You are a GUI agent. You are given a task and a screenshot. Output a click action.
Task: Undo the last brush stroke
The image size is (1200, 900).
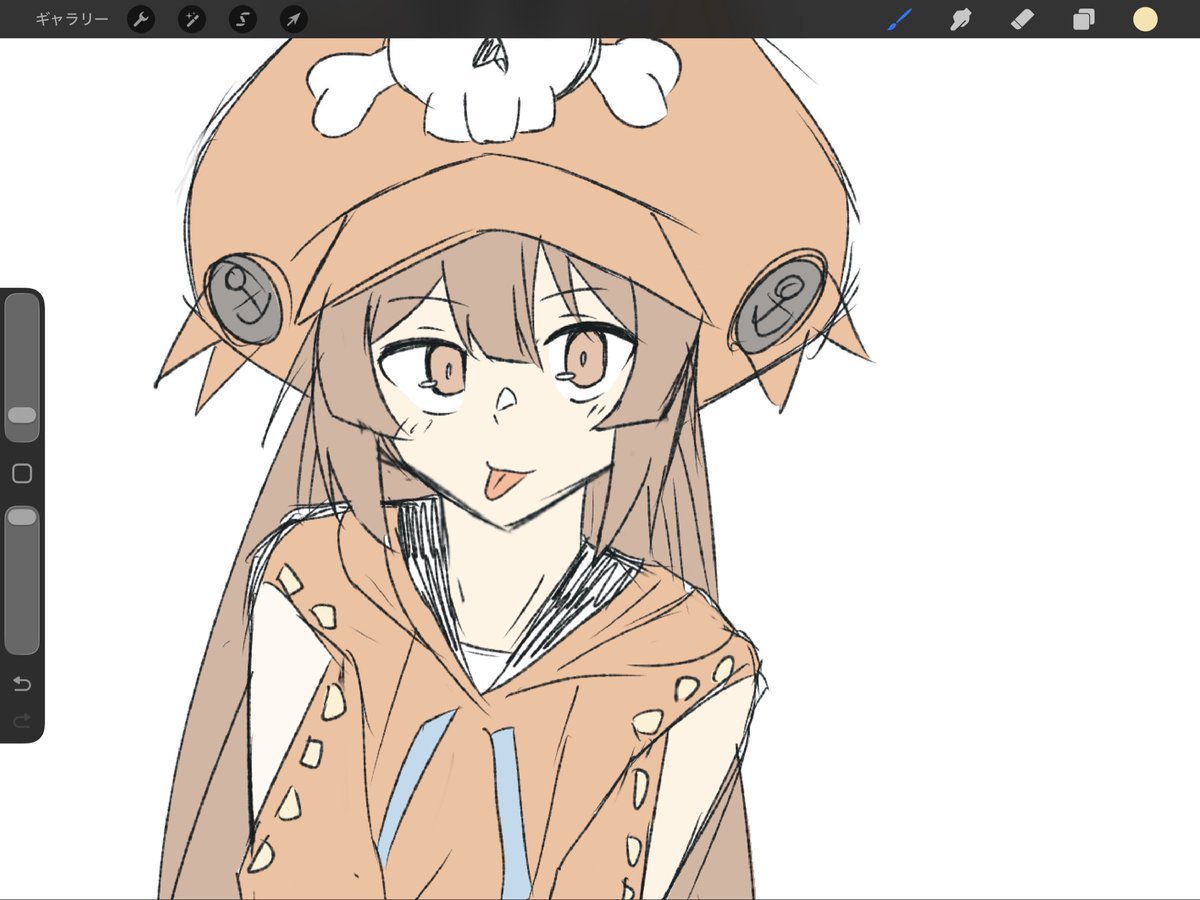coord(22,684)
